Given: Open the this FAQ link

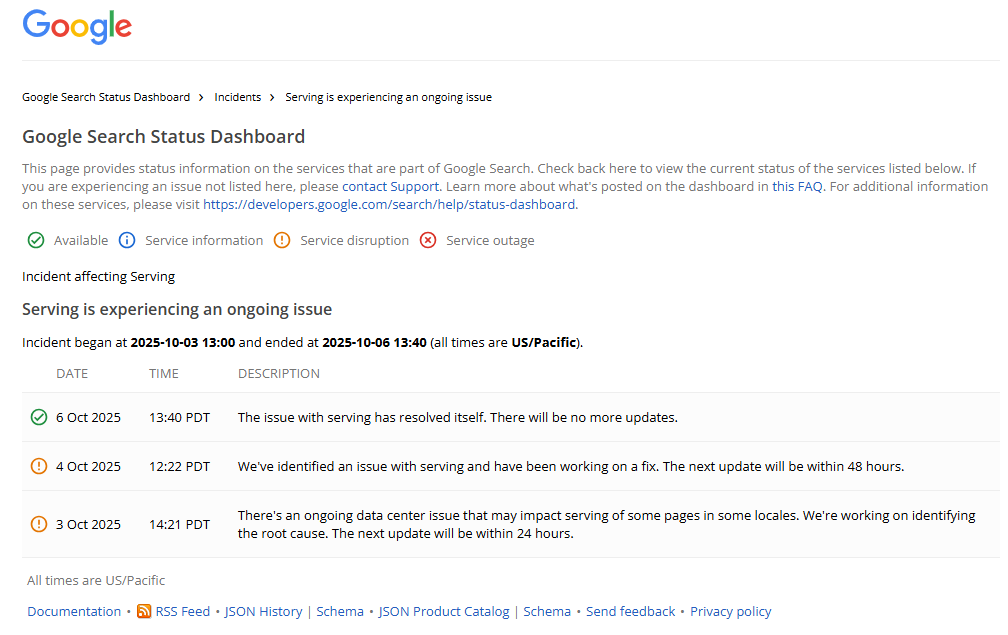Looking at the screenshot, I should click(797, 186).
